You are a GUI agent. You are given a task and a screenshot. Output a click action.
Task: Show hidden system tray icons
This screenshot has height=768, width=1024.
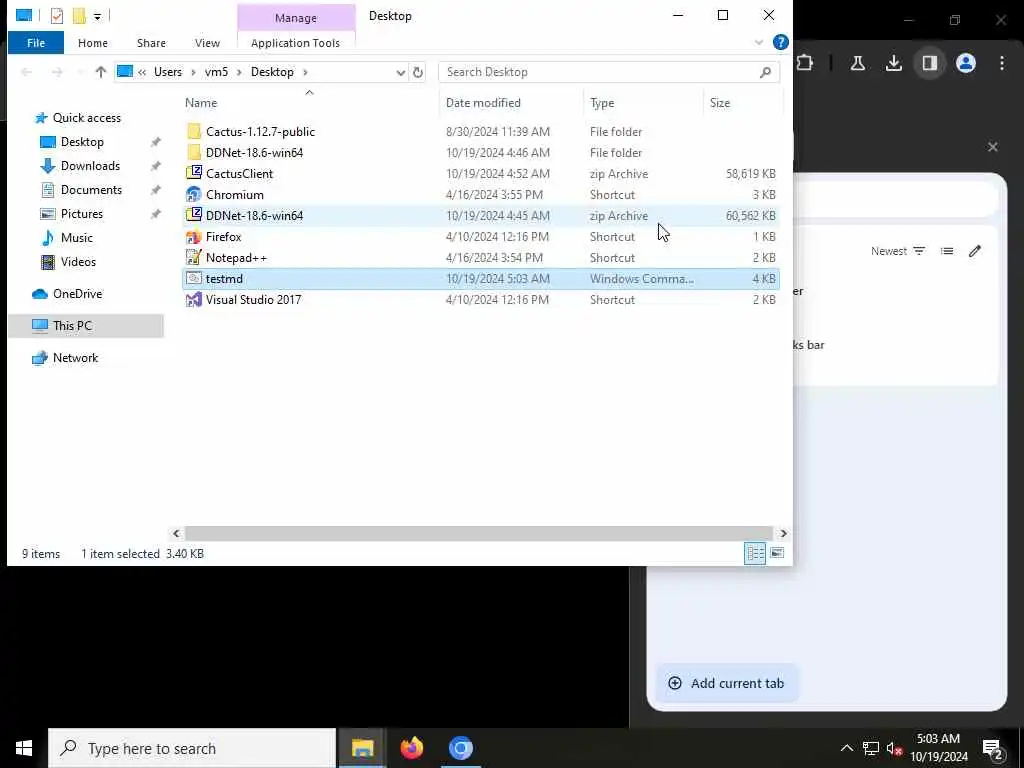coord(846,748)
